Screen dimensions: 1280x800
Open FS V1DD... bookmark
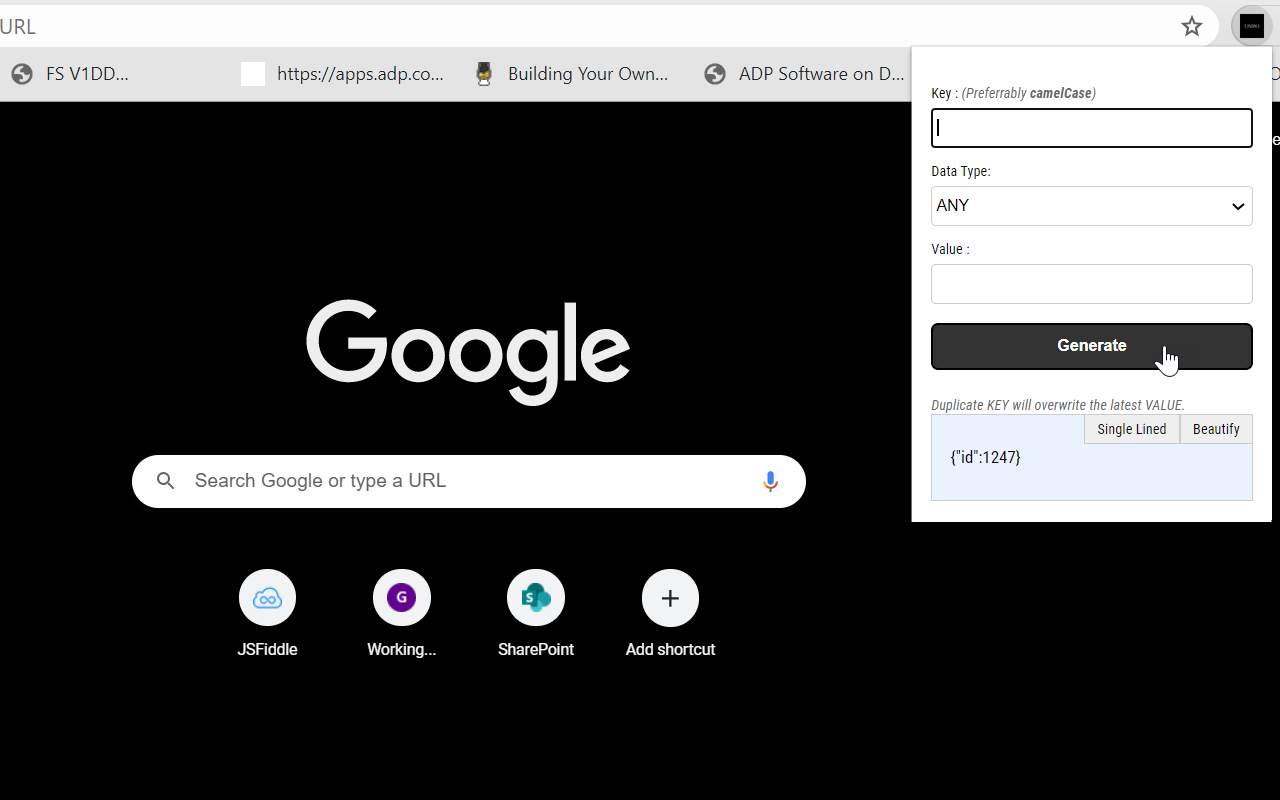(x=70, y=74)
